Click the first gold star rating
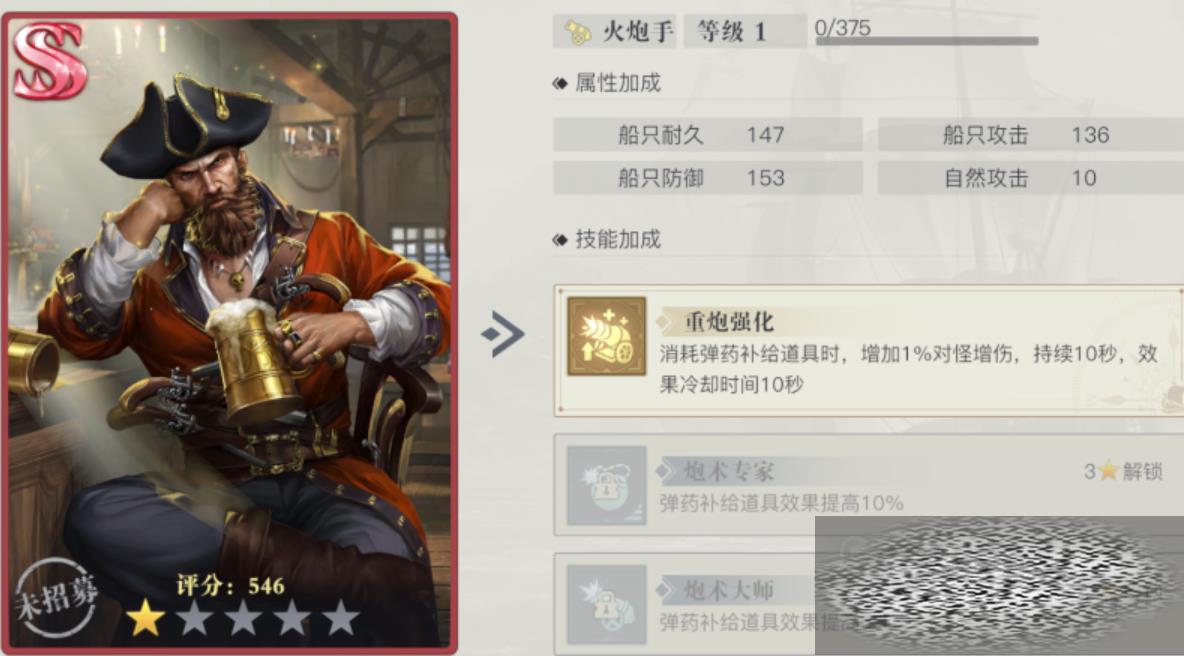This screenshot has height=656, width=1184. (146, 618)
